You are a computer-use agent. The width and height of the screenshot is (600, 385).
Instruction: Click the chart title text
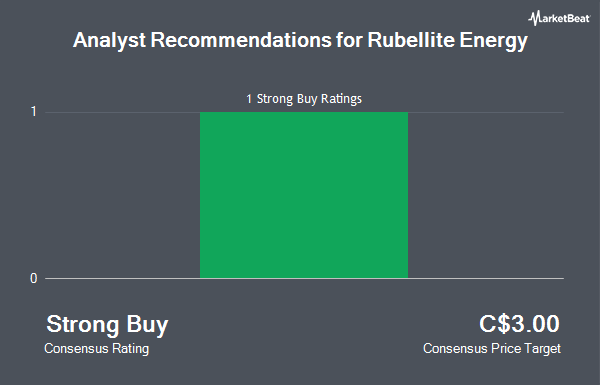click(x=300, y=40)
